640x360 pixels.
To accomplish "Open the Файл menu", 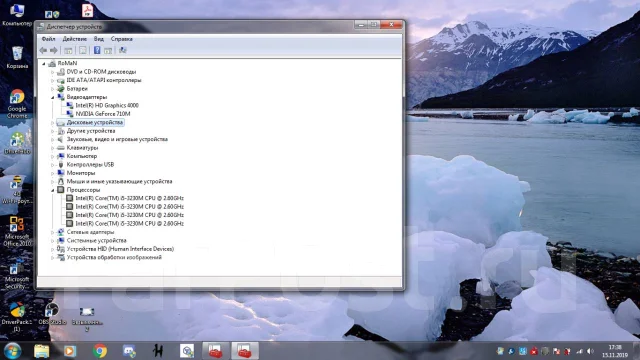I will click(48, 39).
